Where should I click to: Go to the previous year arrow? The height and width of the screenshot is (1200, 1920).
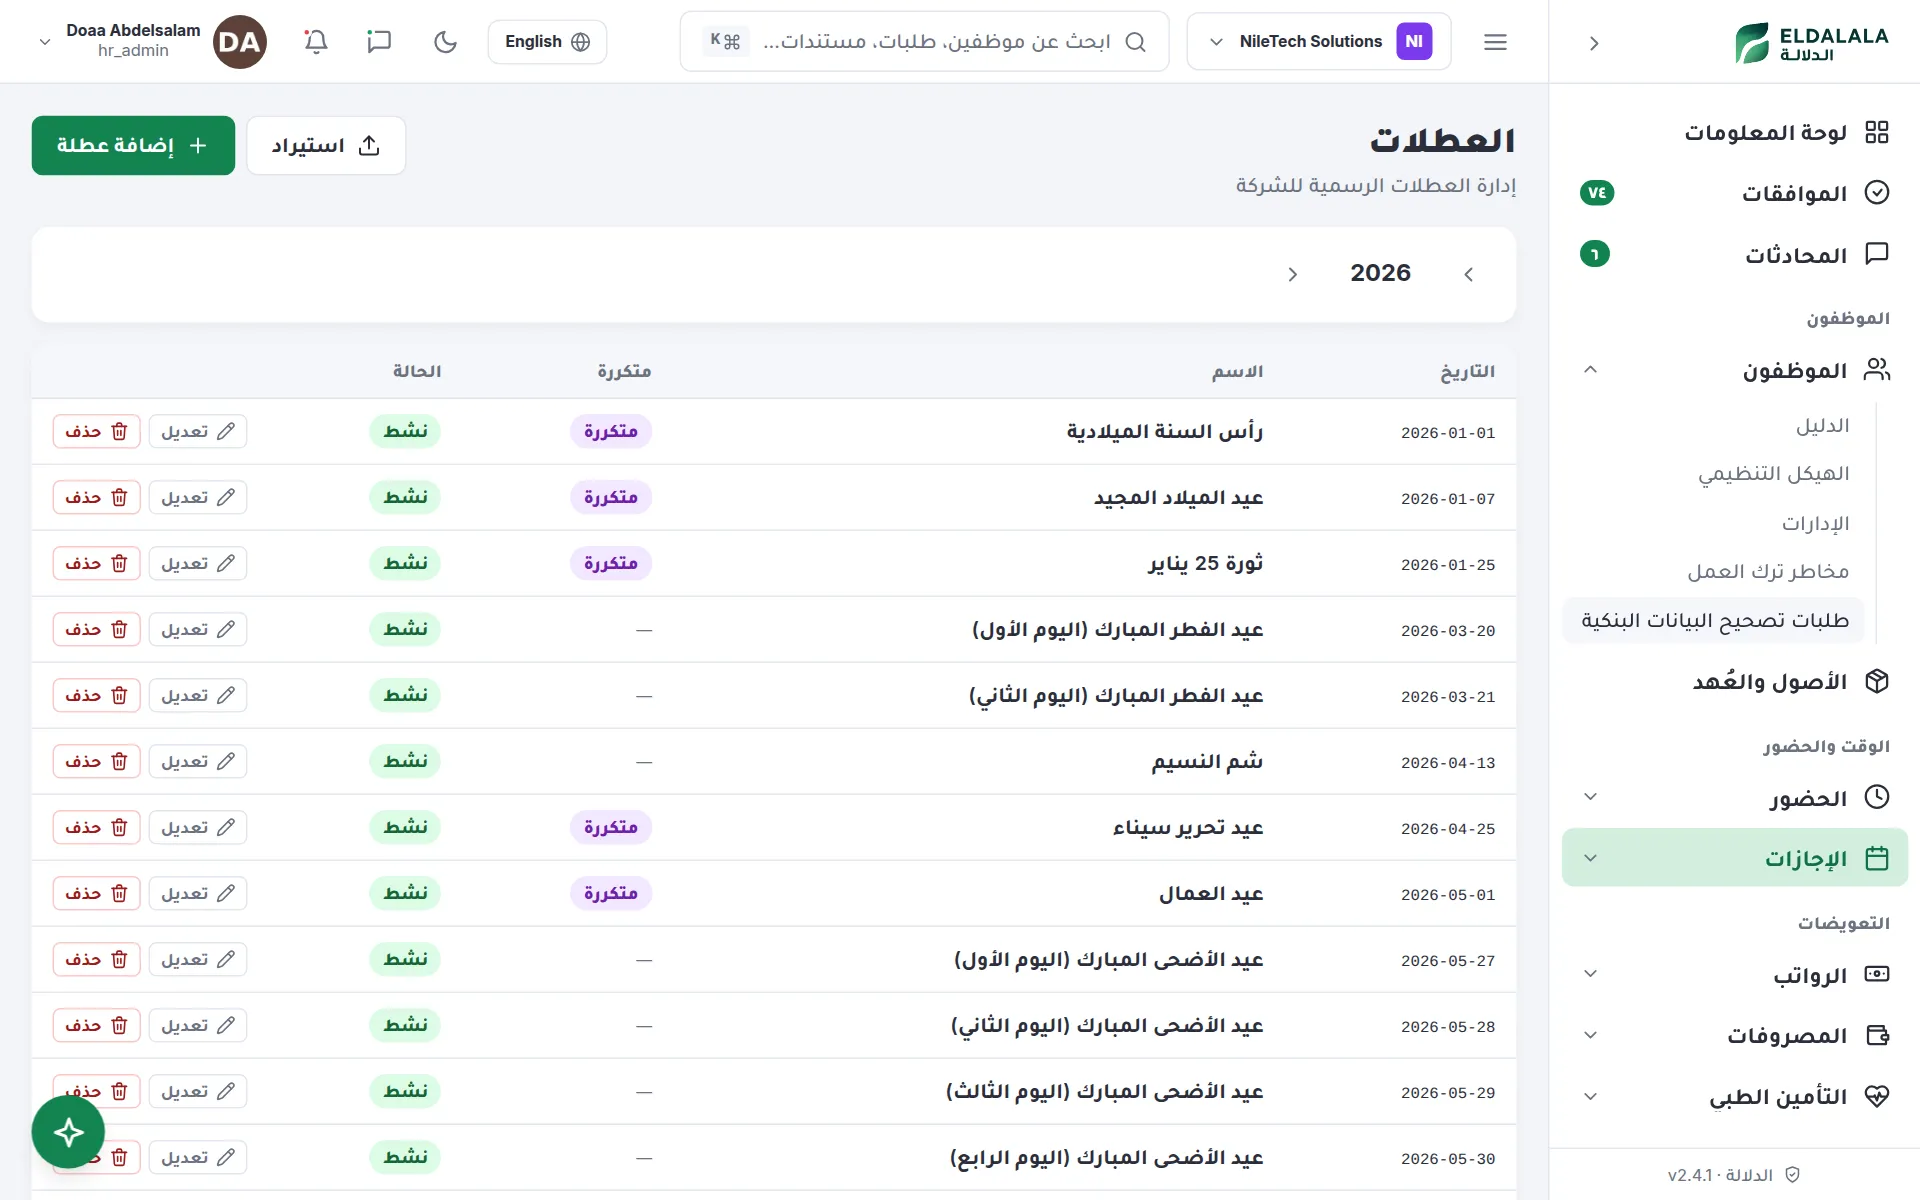[1468, 274]
